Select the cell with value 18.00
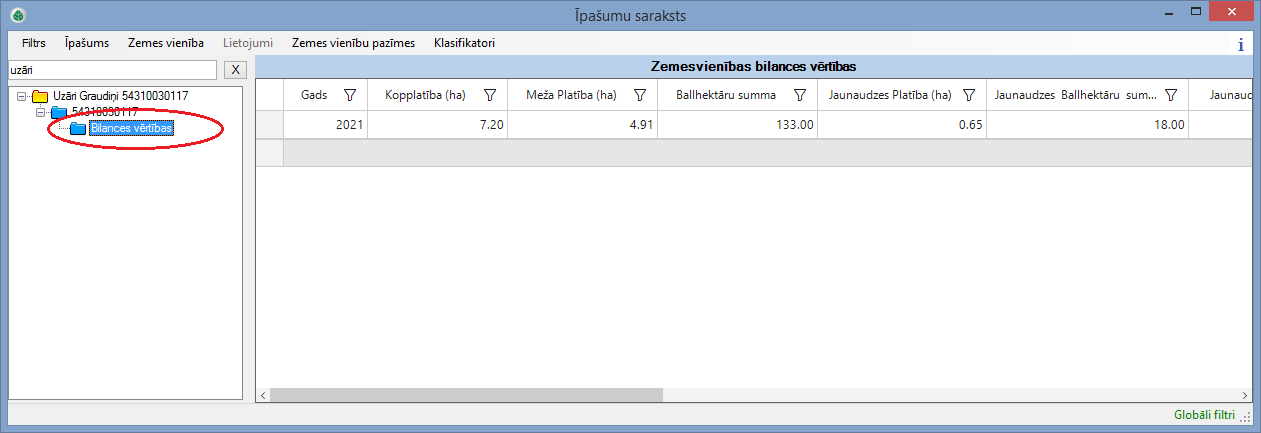The height and width of the screenshot is (433, 1261). tap(1087, 125)
